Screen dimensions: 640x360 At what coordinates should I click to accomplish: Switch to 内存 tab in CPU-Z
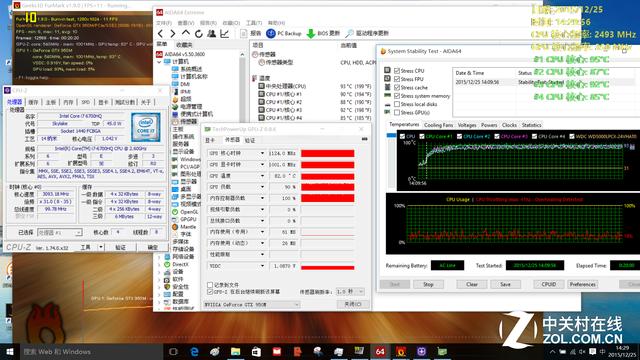click(68, 102)
